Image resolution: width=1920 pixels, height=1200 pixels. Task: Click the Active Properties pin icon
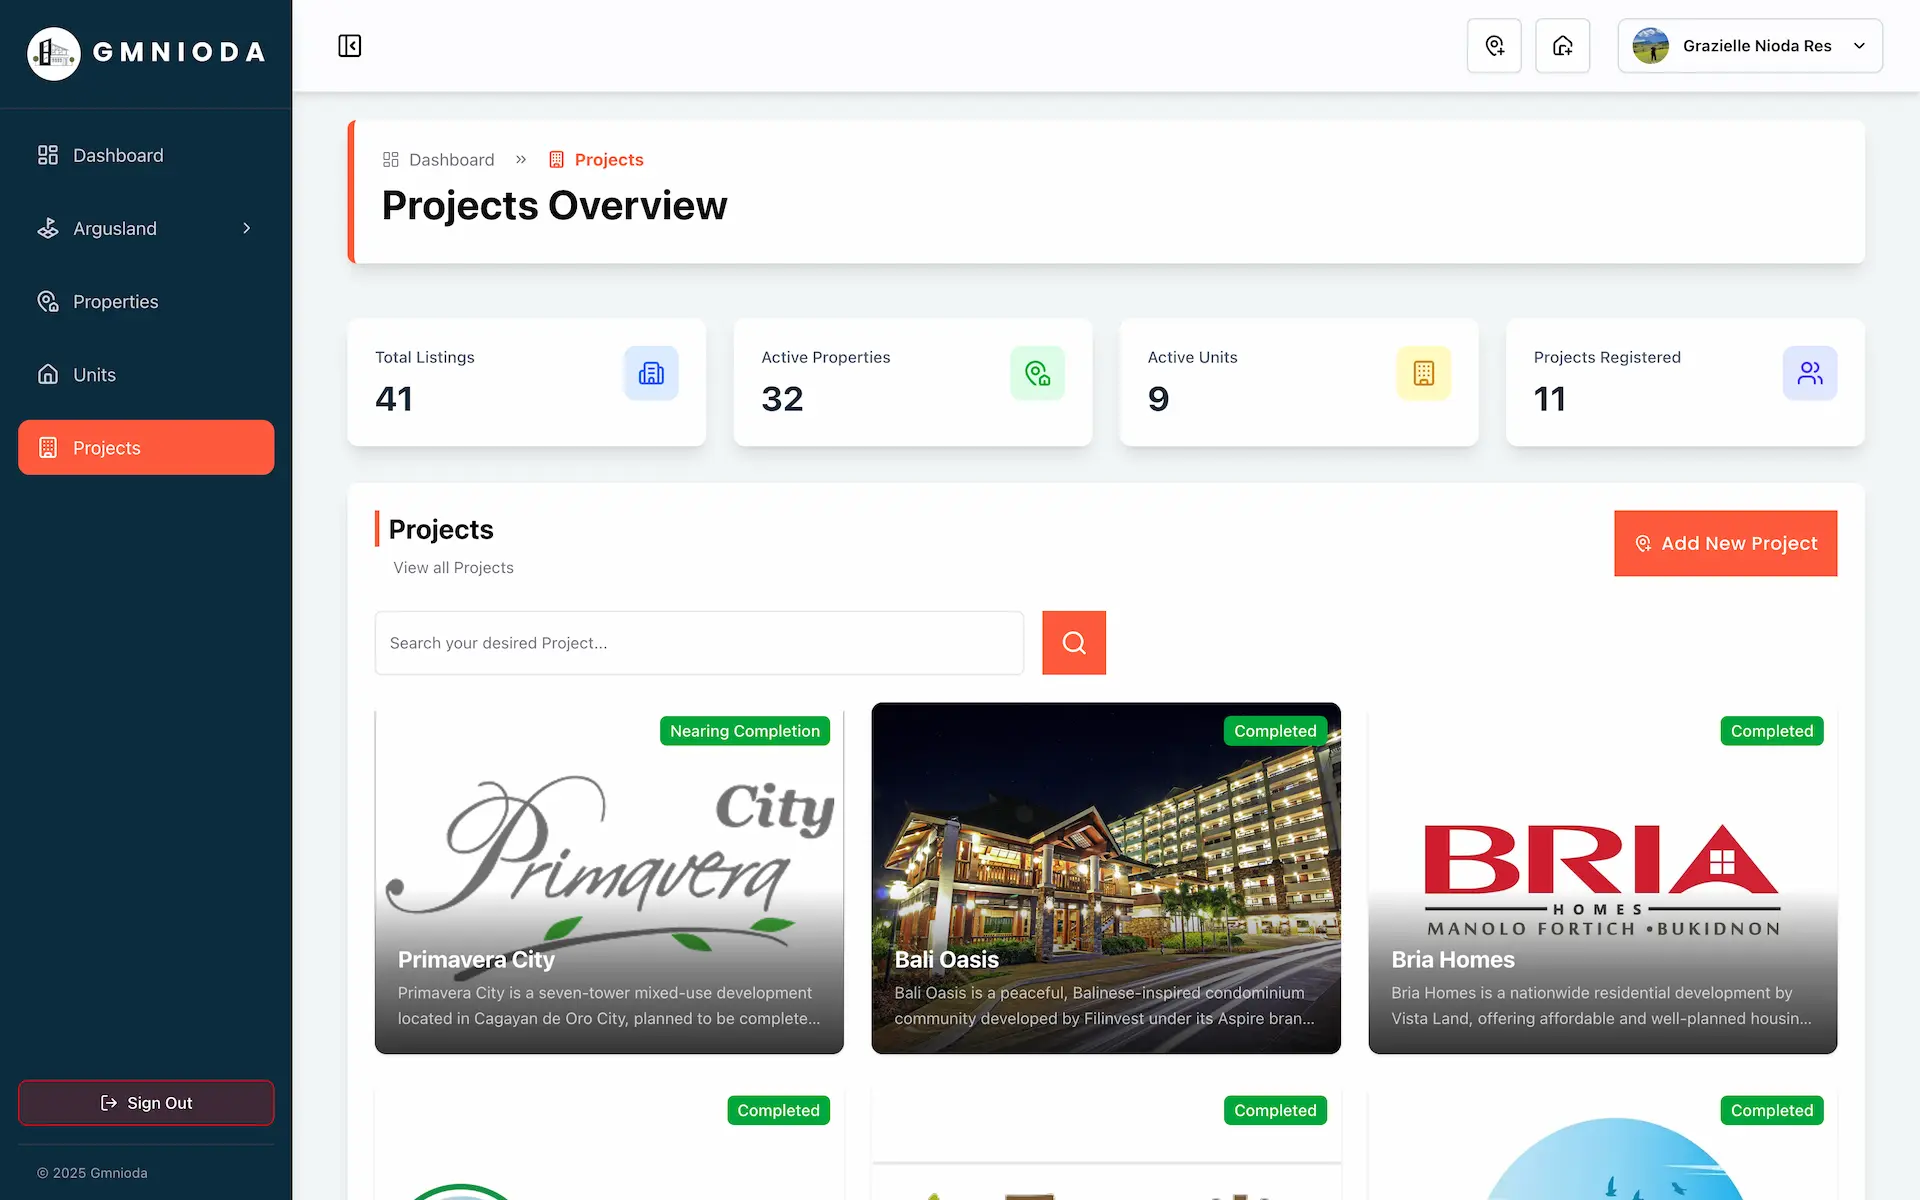click(1037, 373)
